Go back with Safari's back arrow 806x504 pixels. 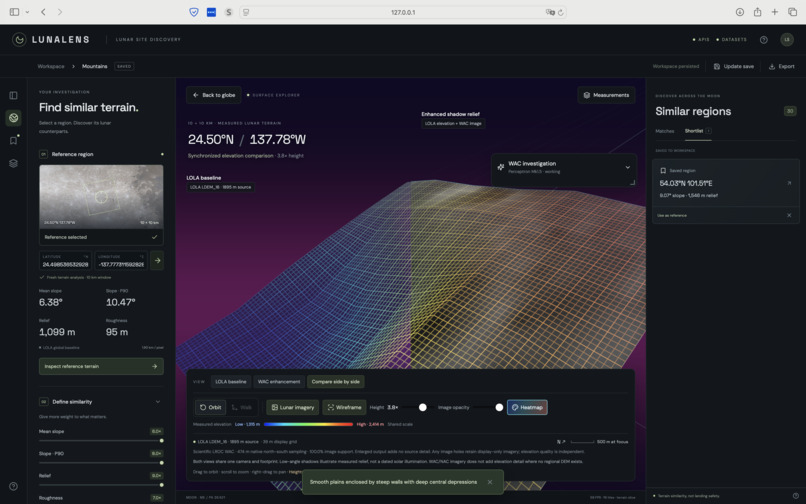click(43, 12)
